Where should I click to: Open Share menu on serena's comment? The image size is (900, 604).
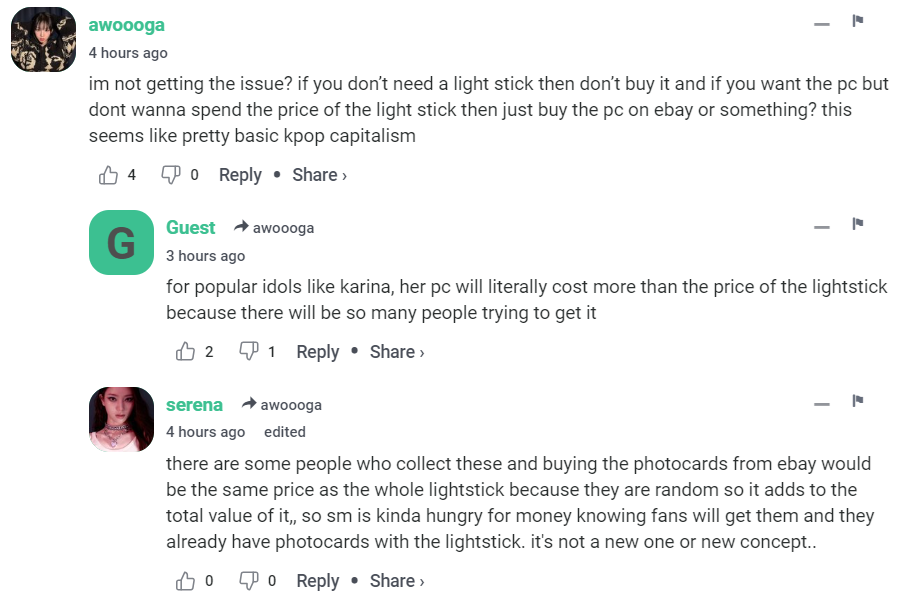(x=397, y=581)
